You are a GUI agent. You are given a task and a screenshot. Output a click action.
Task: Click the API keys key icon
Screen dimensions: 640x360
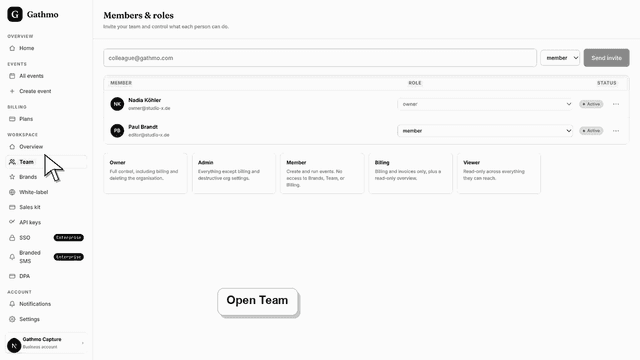tap(12, 222)
